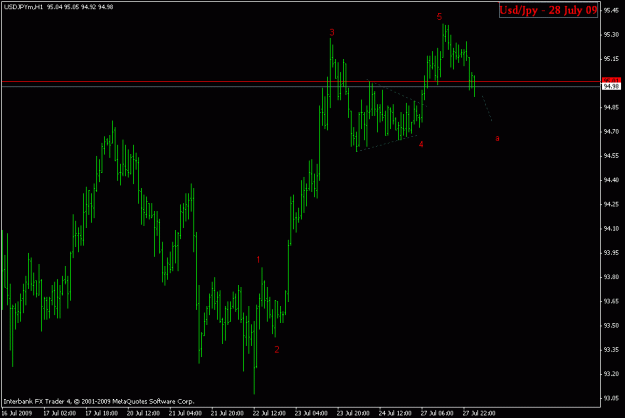
Task: Click the 94.85 price axis label
Action: coord(611,107)
